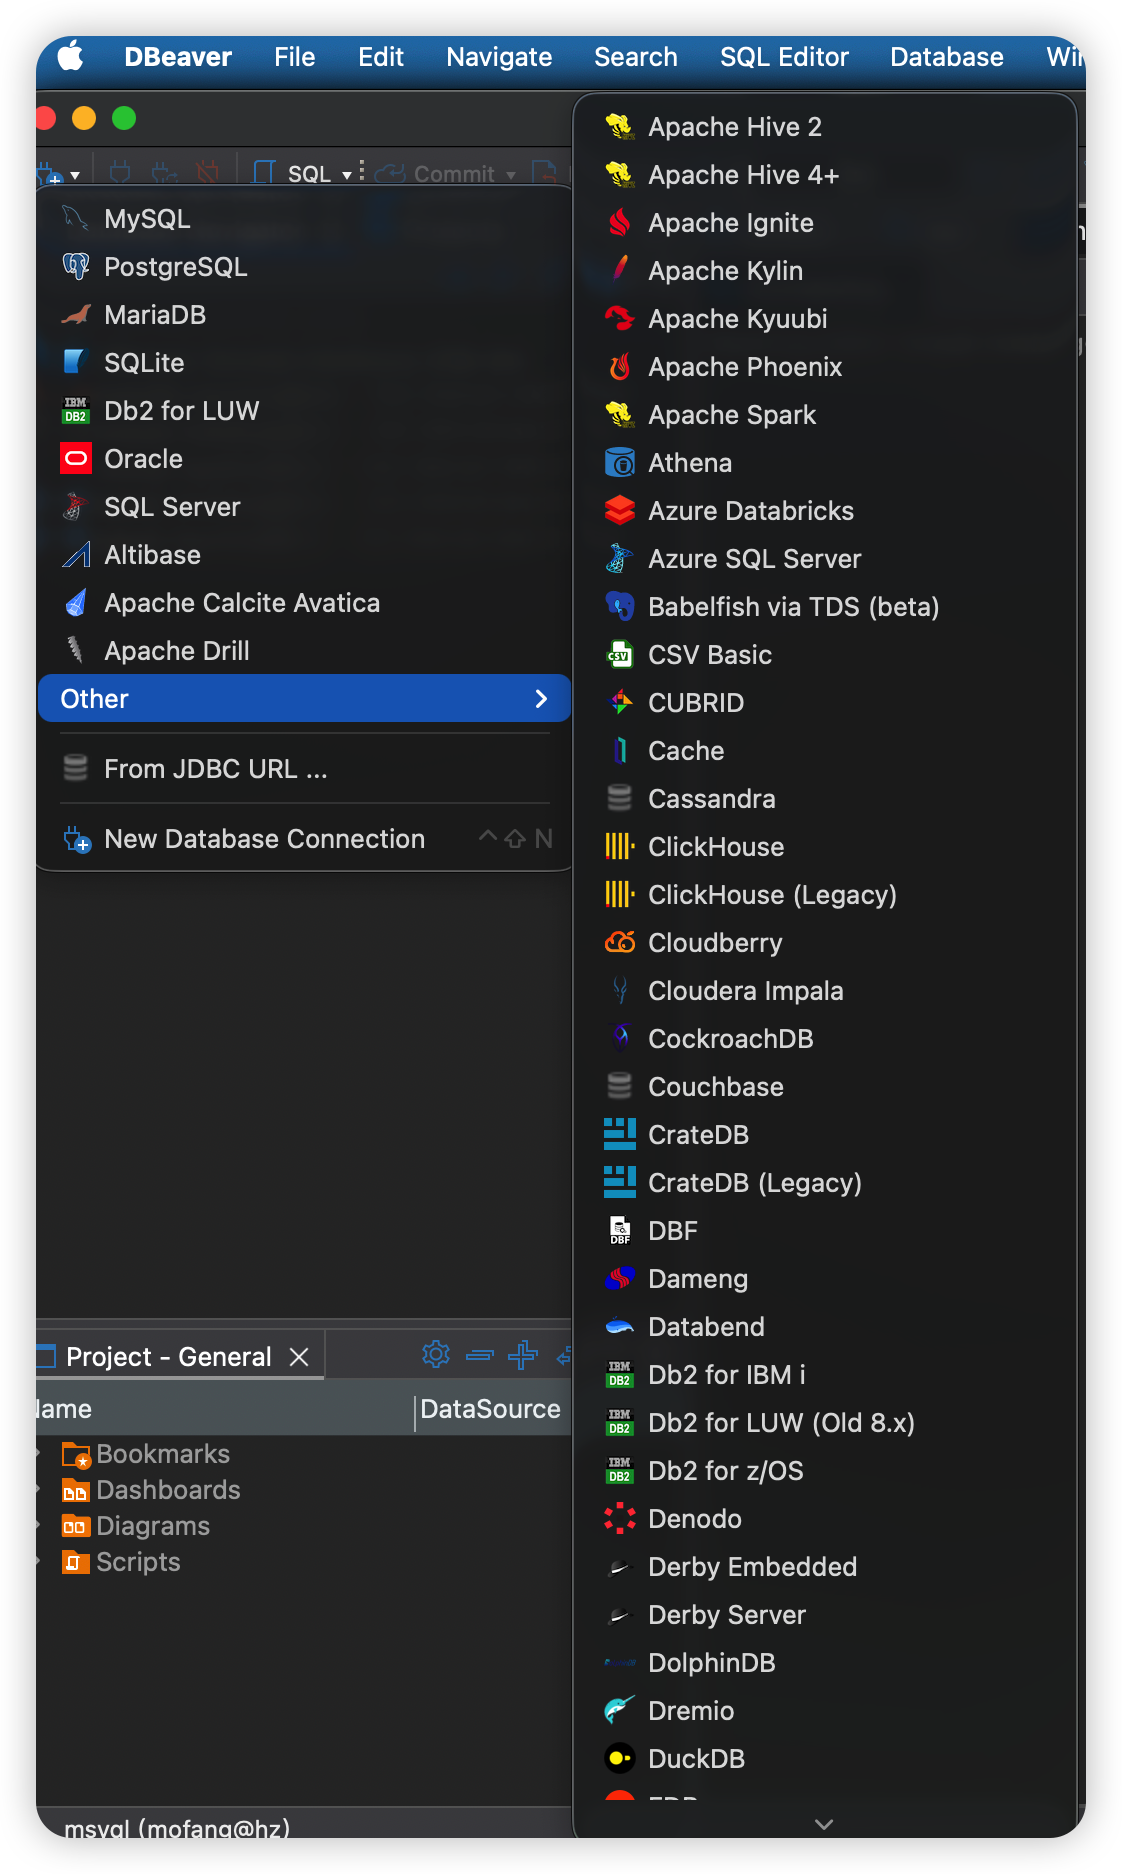Screen dimensions: 1122x1874
Task: Choose Altibase entry
Action: [x=304, y=555]
